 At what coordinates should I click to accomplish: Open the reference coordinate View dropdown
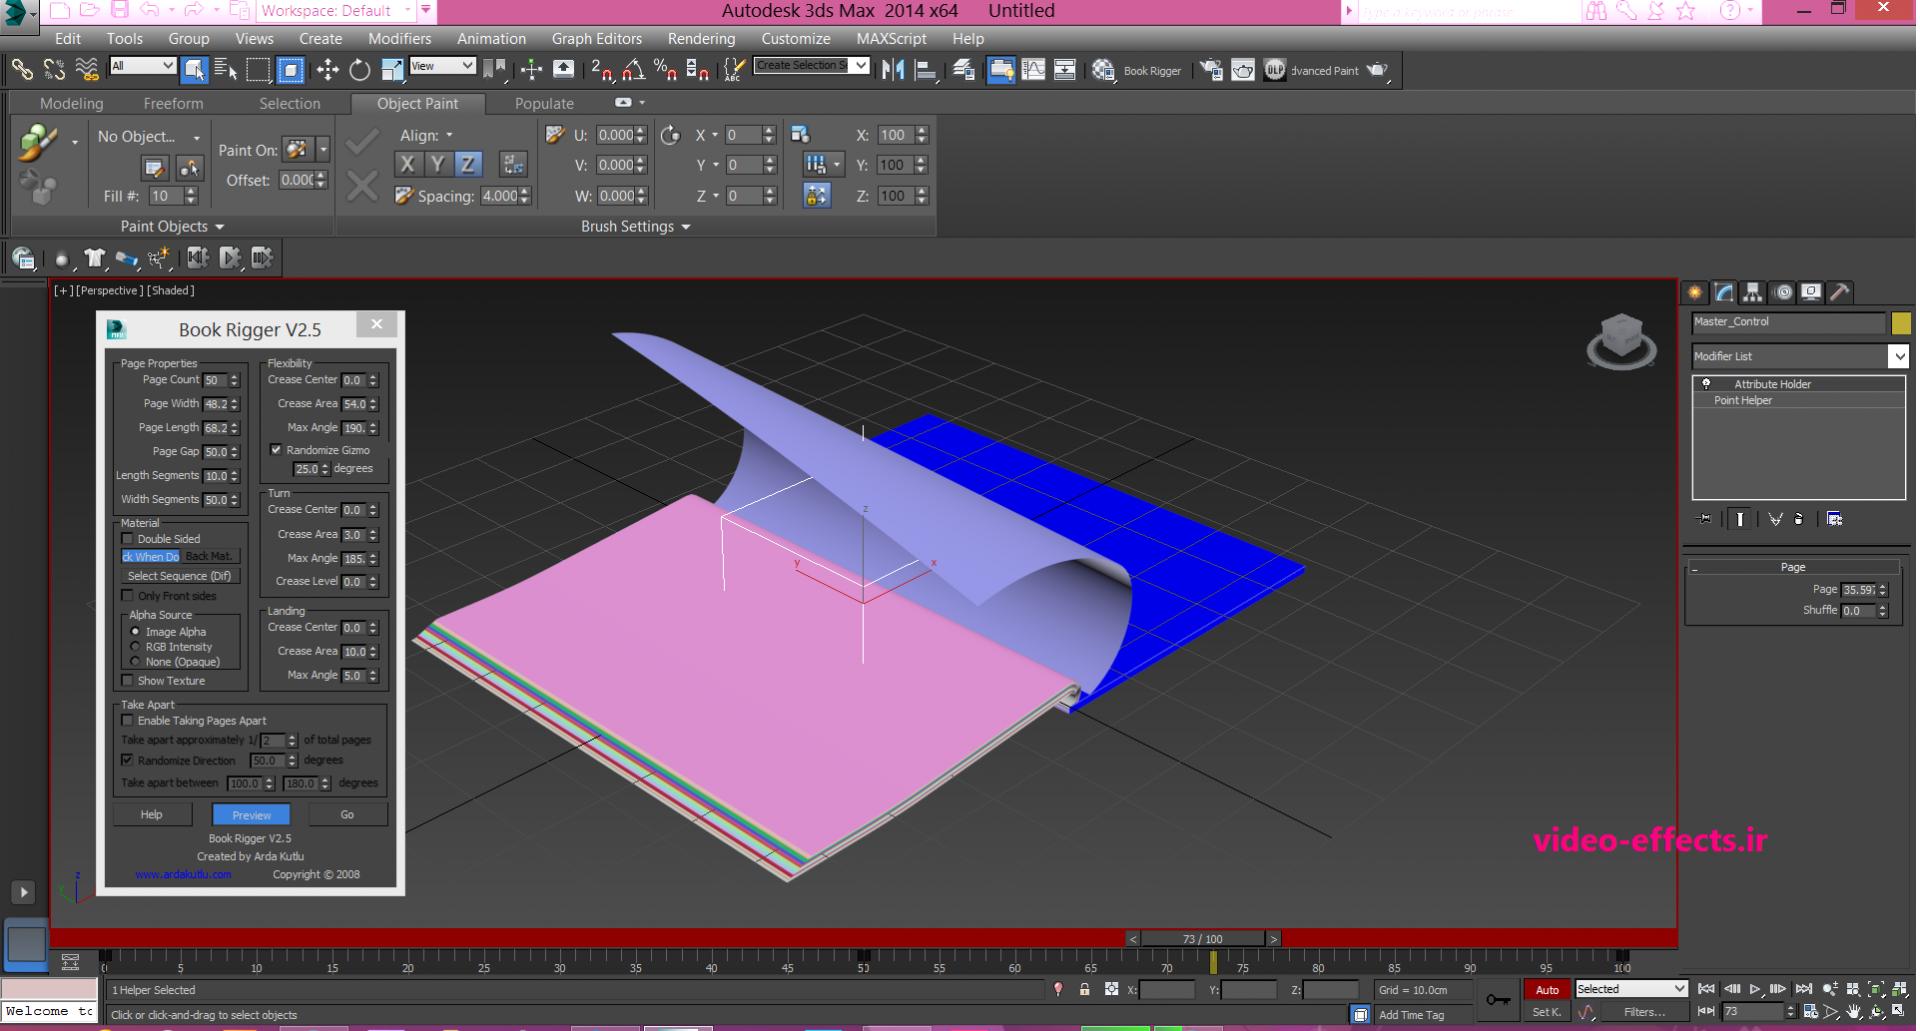coord(442,66)
